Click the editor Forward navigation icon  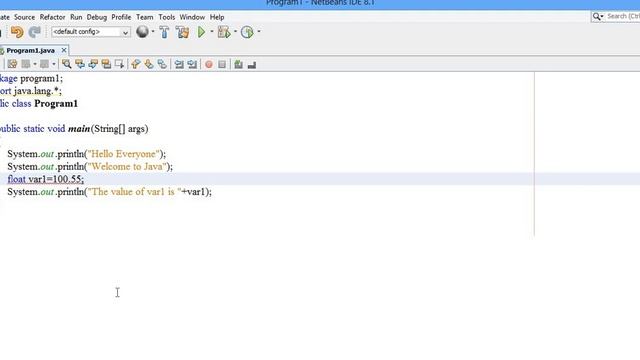tap(44, 64)
